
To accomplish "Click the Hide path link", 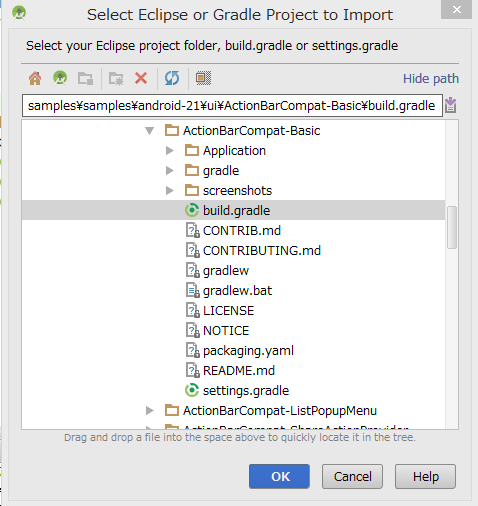I will [431, 79].
